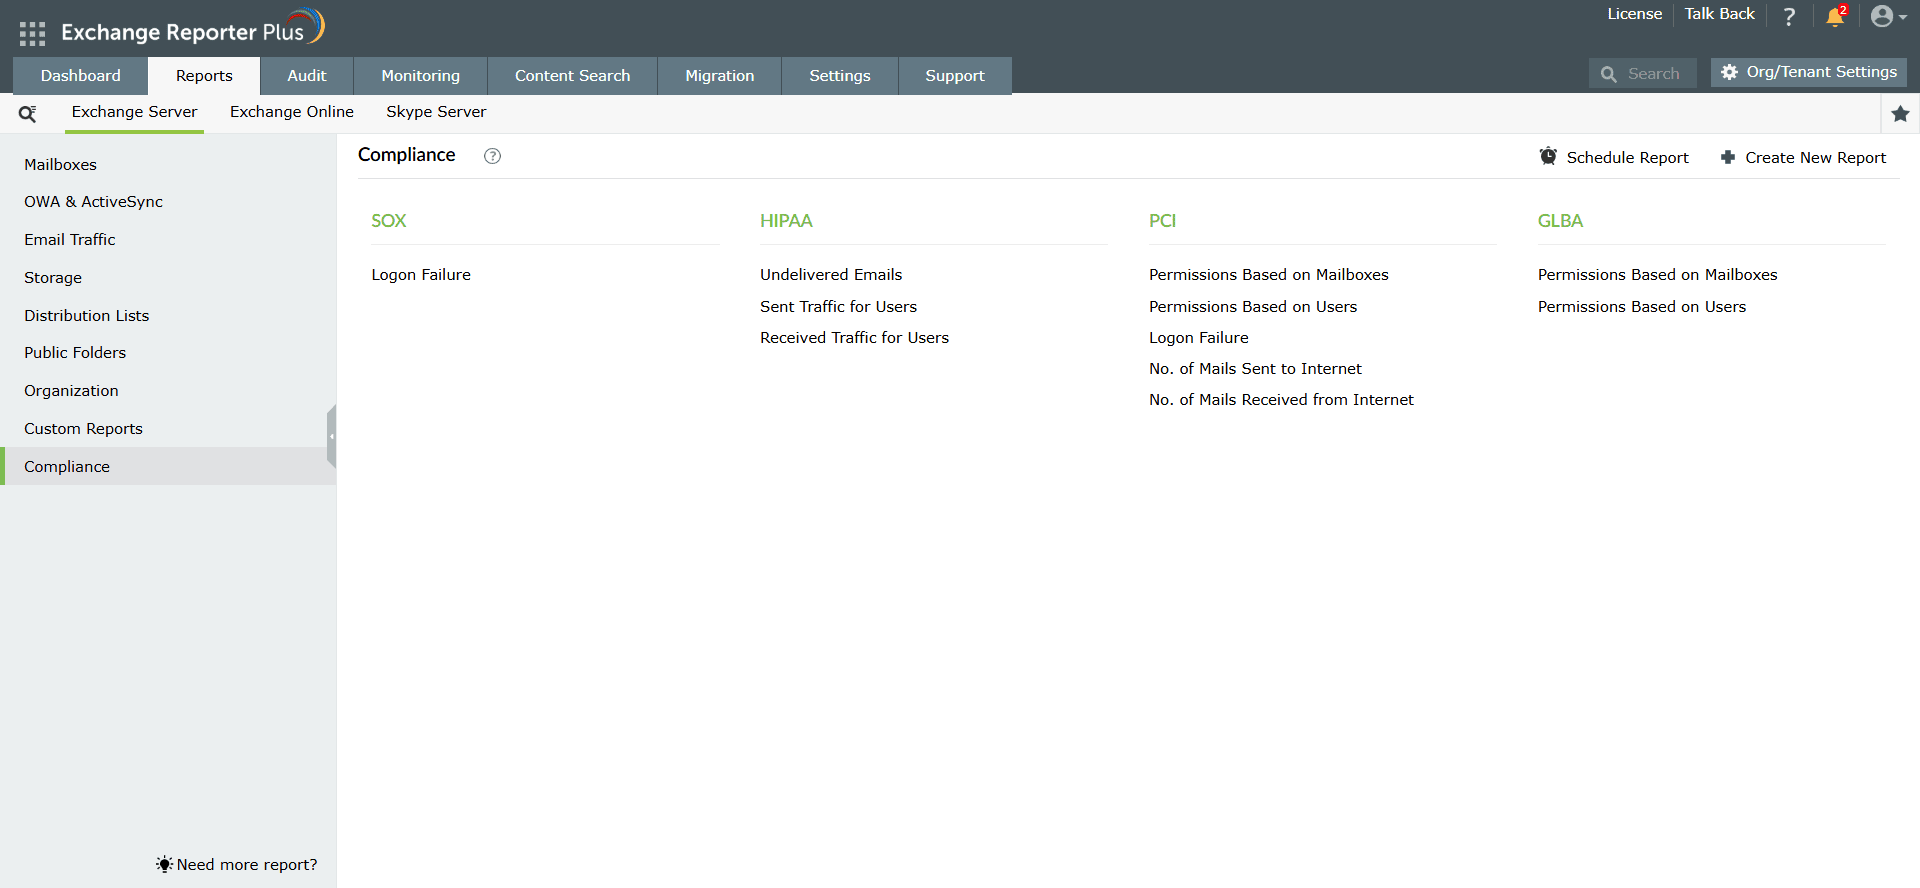Screen dimensions: 1920x888
Task: Open PCI Permissions Based on Users
Action: click(1253, 307)
